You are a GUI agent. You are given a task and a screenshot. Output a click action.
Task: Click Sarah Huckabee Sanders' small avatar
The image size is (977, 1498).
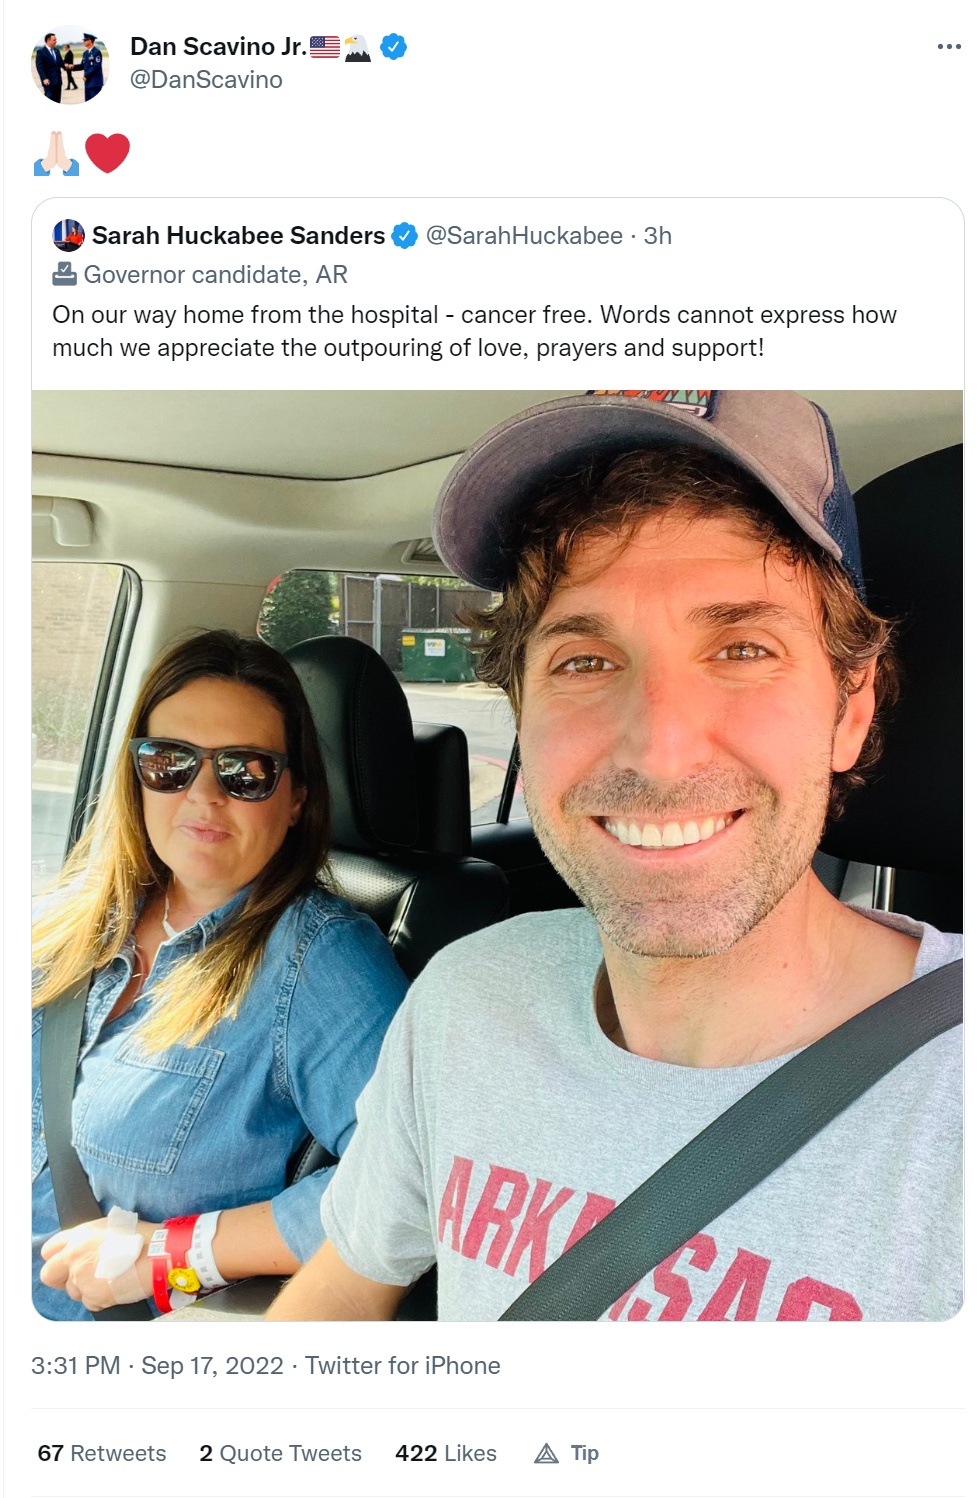68,235
